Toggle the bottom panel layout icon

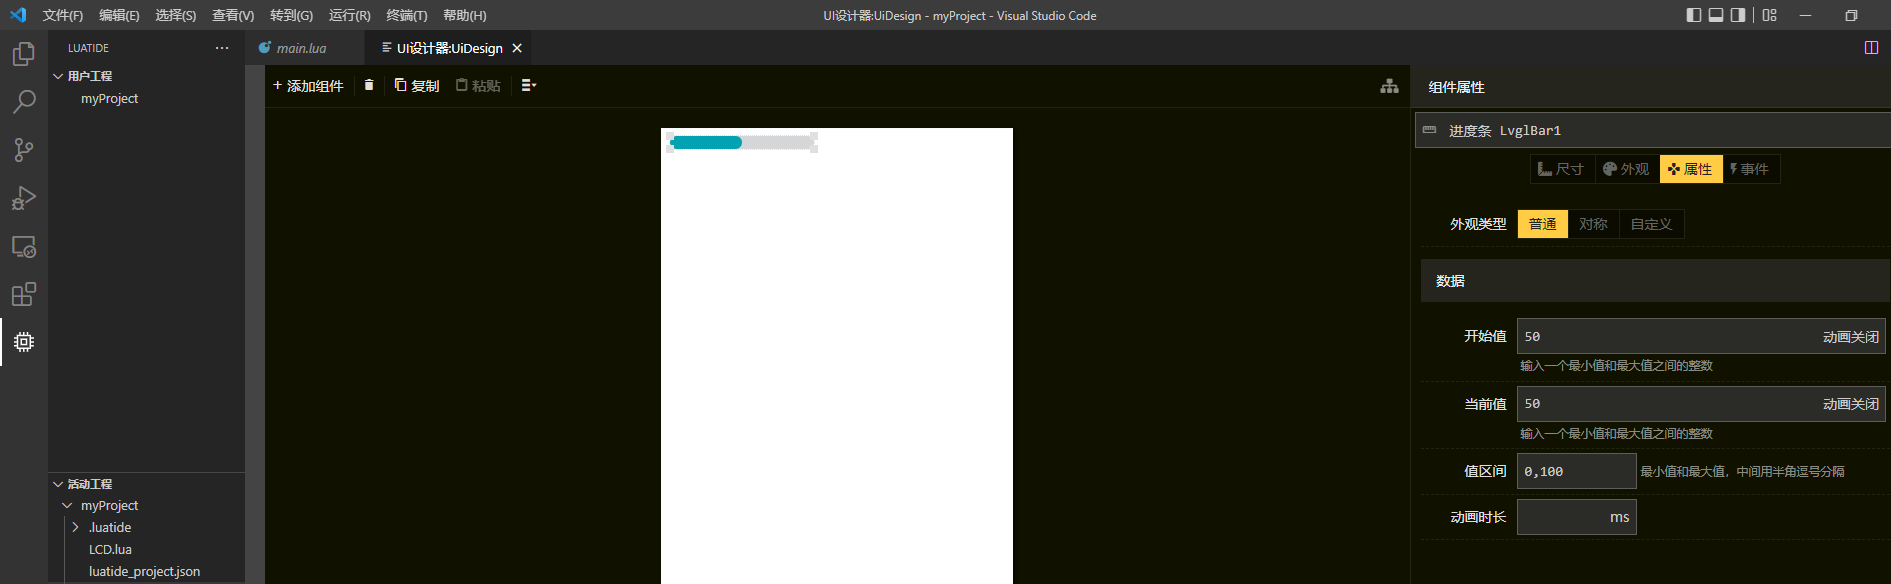click(x=1716, y=15)
